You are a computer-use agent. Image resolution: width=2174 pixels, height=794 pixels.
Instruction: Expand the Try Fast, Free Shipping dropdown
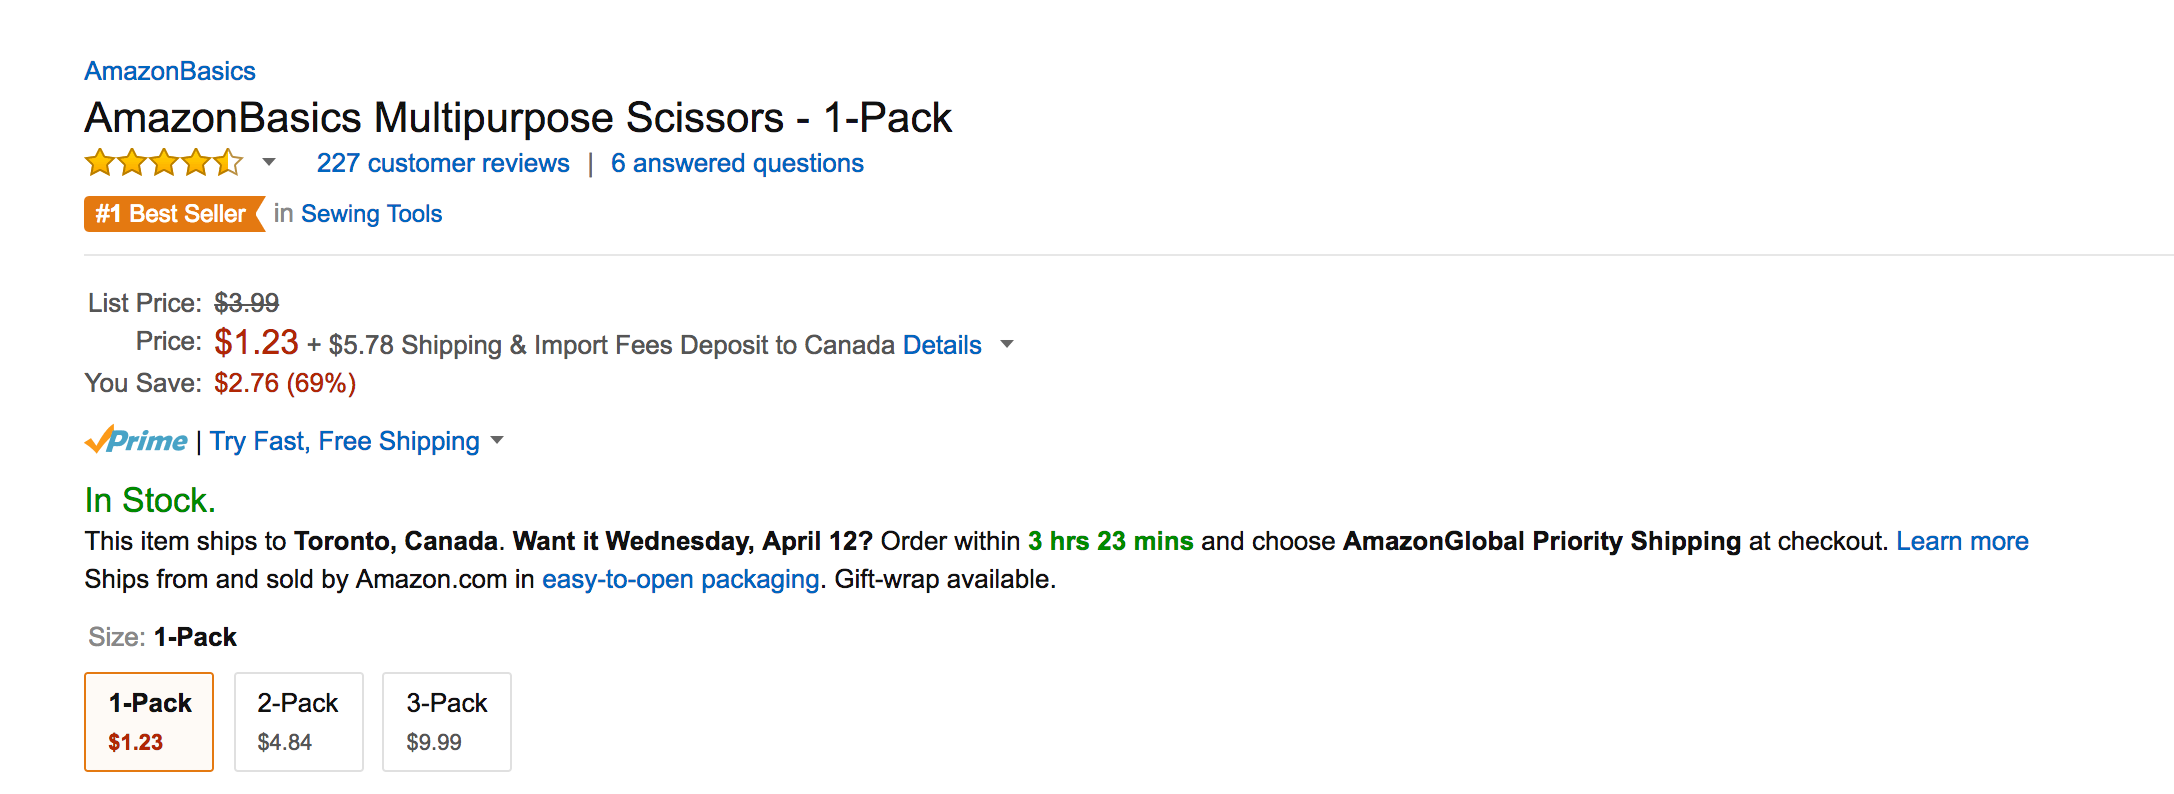[499, 441]
